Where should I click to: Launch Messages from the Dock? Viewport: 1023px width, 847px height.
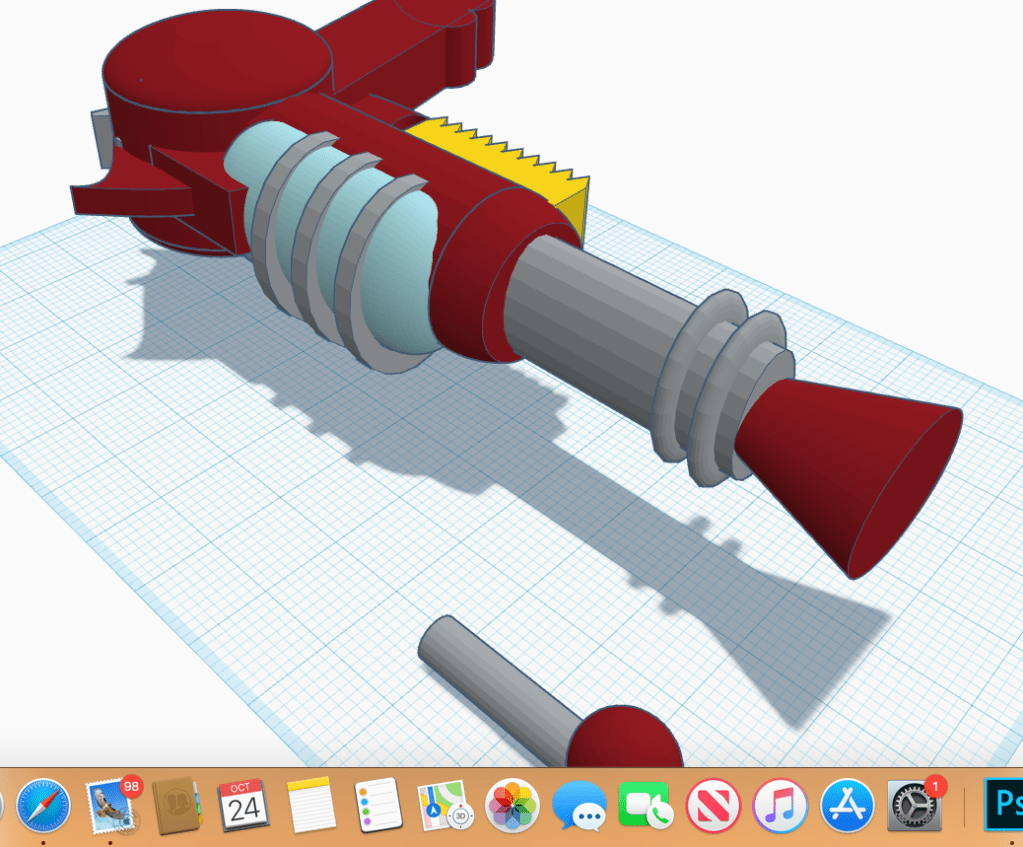tap(579, 805)
